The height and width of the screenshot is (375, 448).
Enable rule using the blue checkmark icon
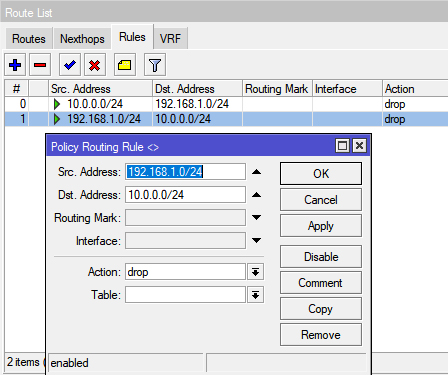tap(70, 65)
